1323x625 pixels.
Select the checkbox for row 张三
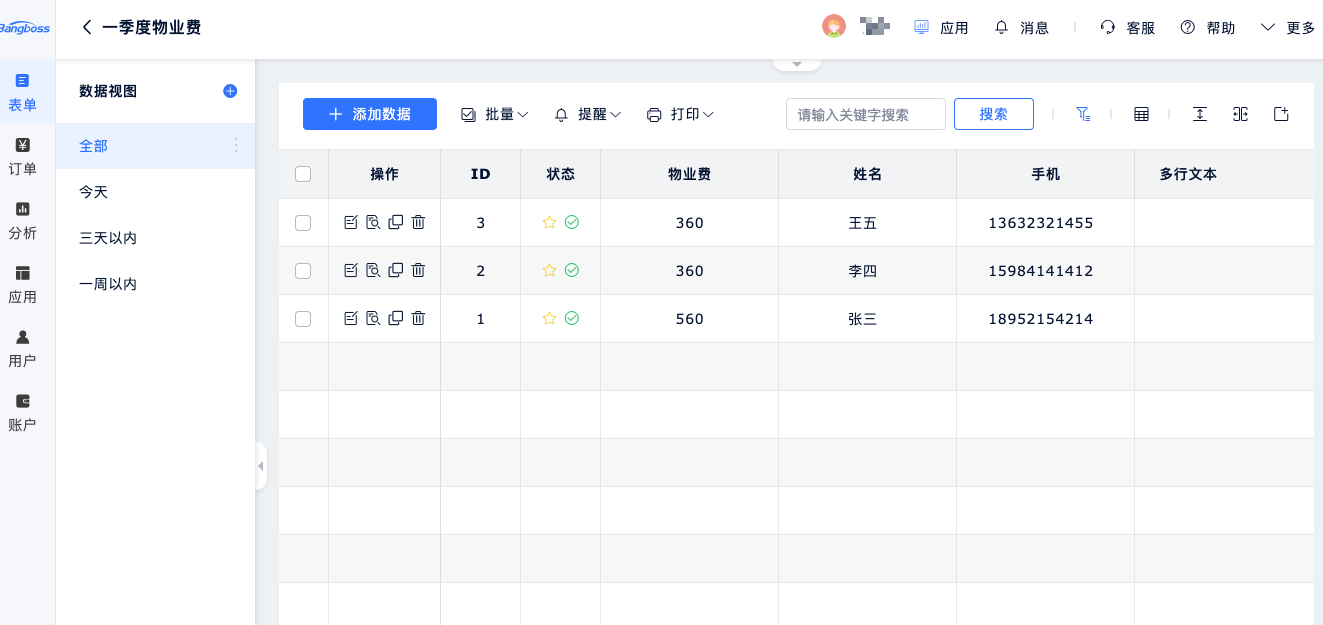pyautogui.click(x=303, y=319)
